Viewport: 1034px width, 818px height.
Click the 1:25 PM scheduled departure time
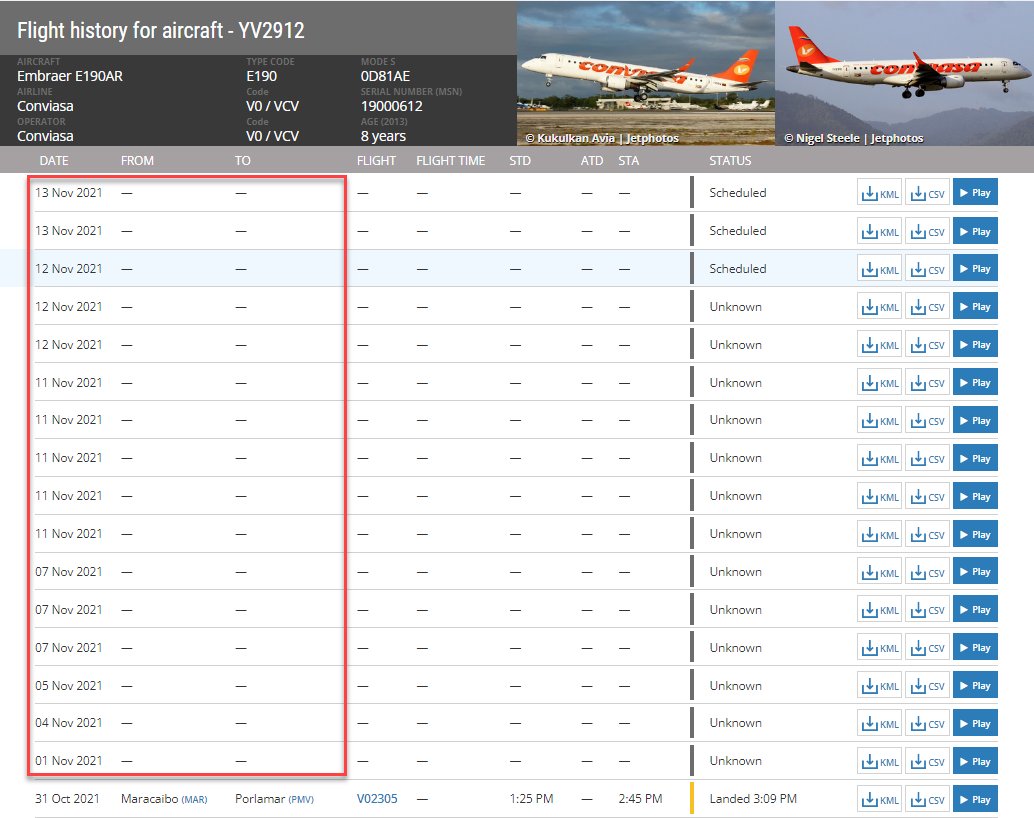(x=531, y=799)
